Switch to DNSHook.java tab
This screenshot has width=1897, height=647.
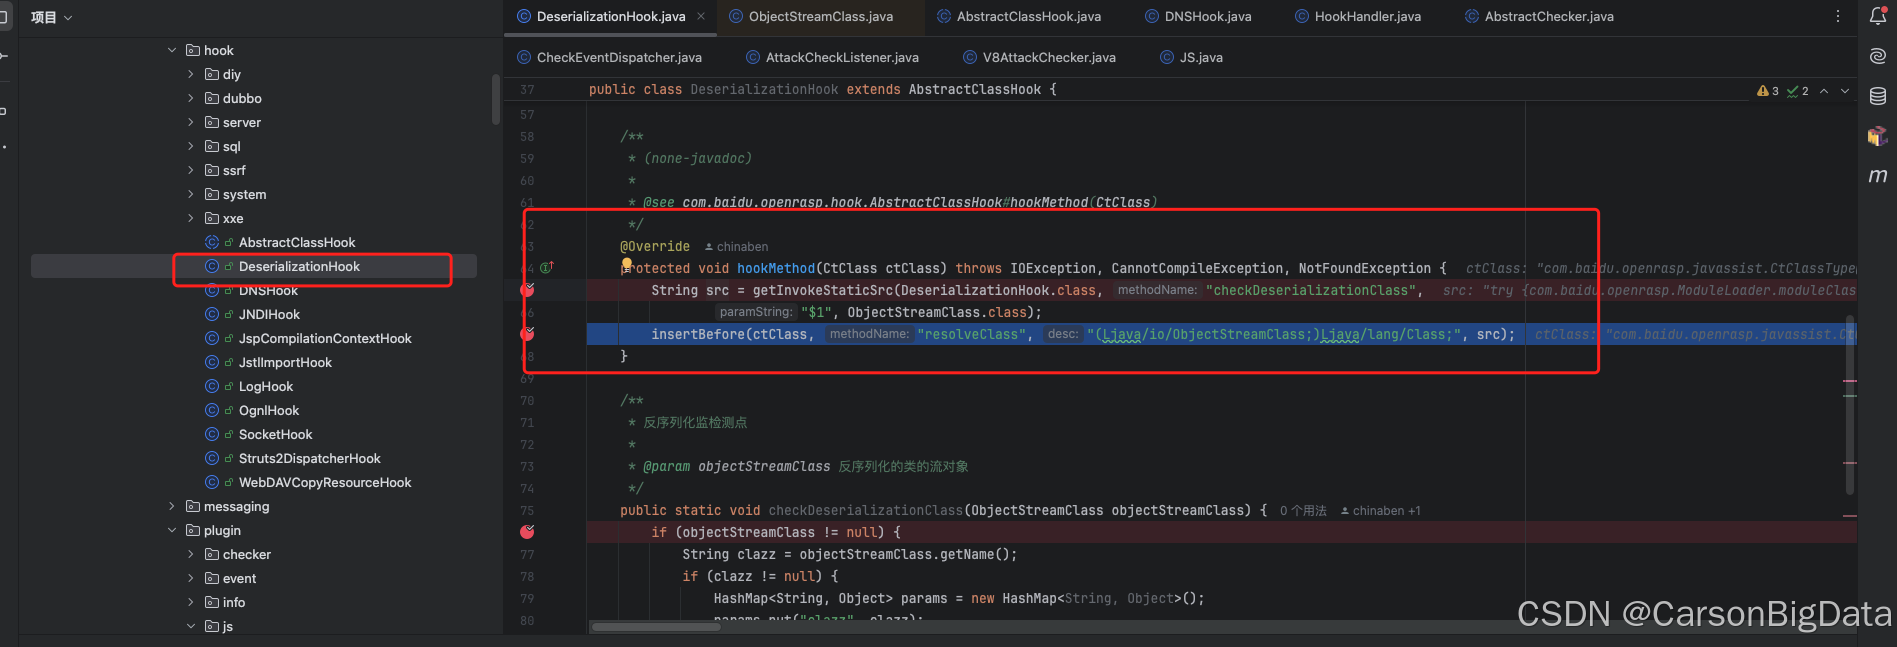tap(1197, 16)
